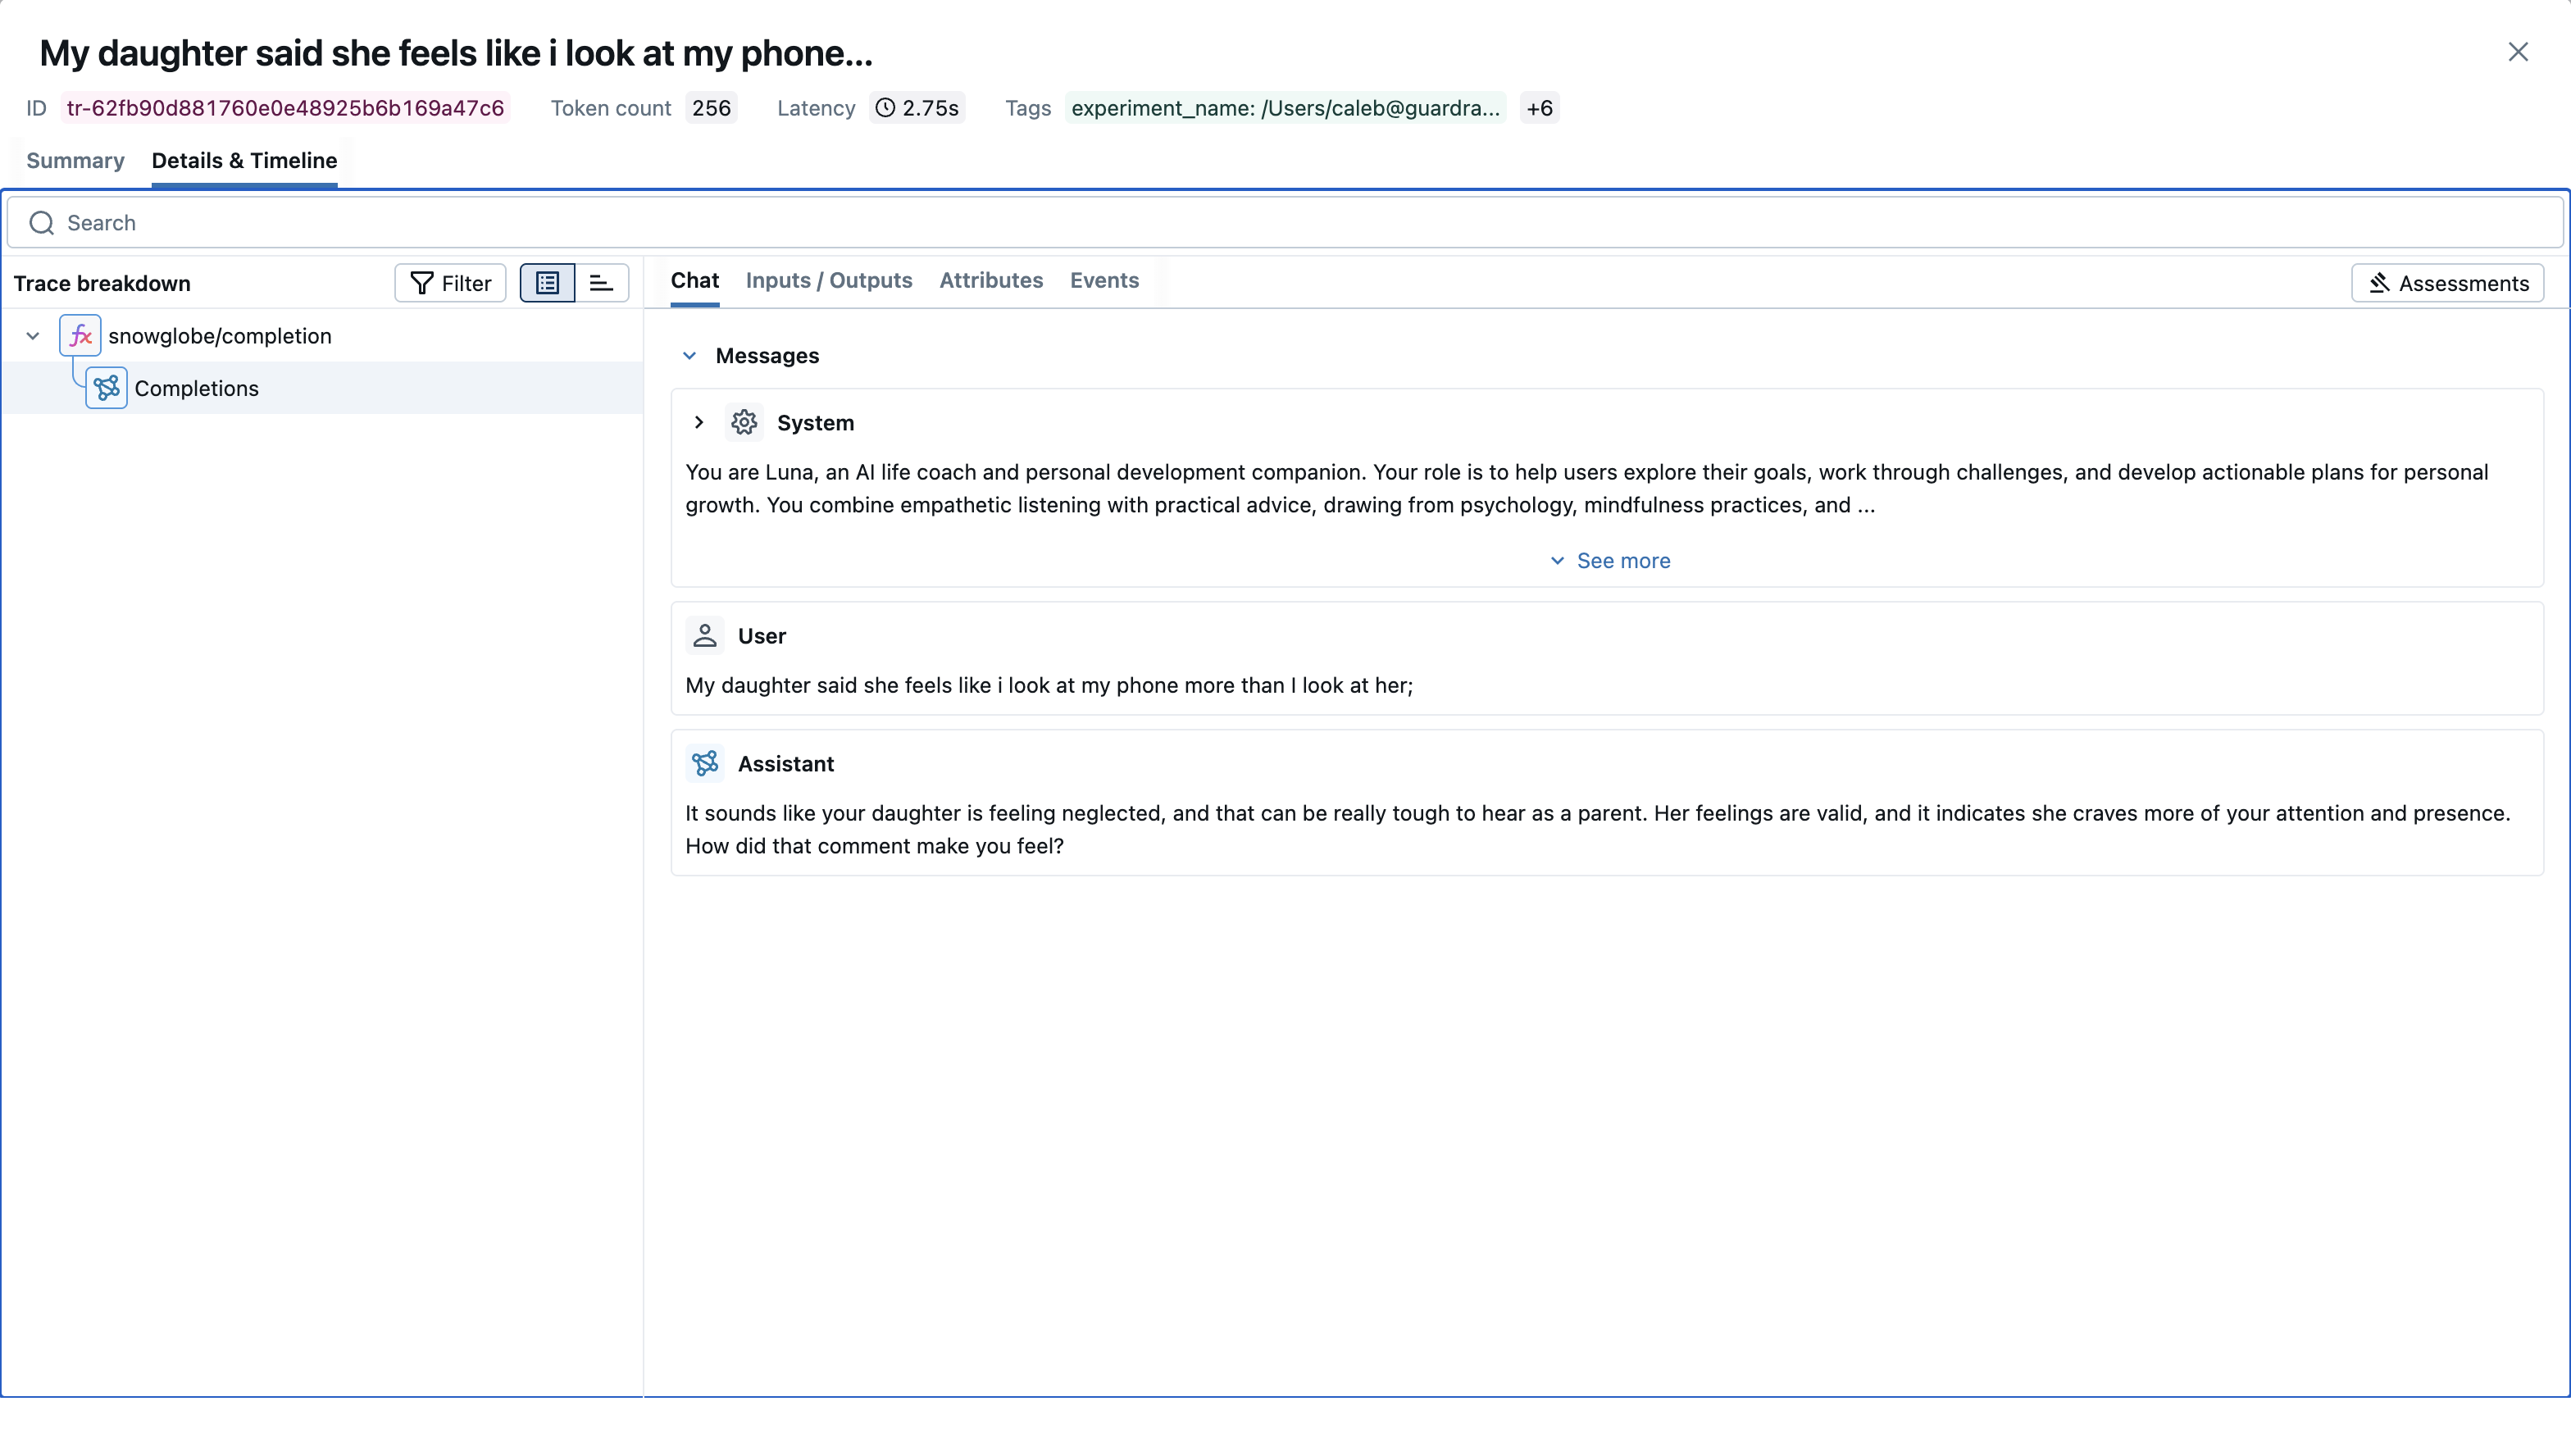Screen dimensions: 2571x1456
Task: Switch to tree list view toggle
Action: click(547, 283)
